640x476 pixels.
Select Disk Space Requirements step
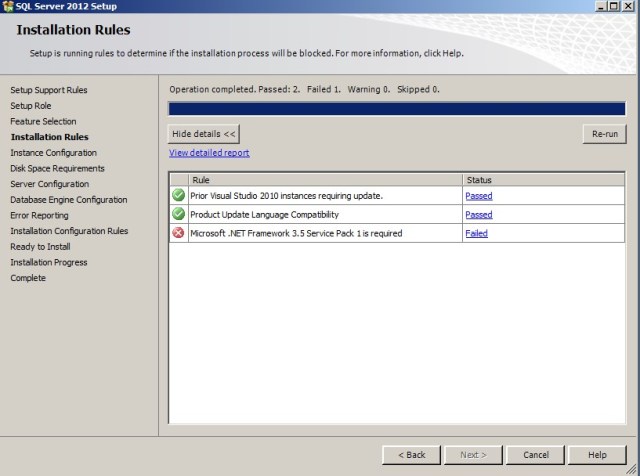coord(58,168)
